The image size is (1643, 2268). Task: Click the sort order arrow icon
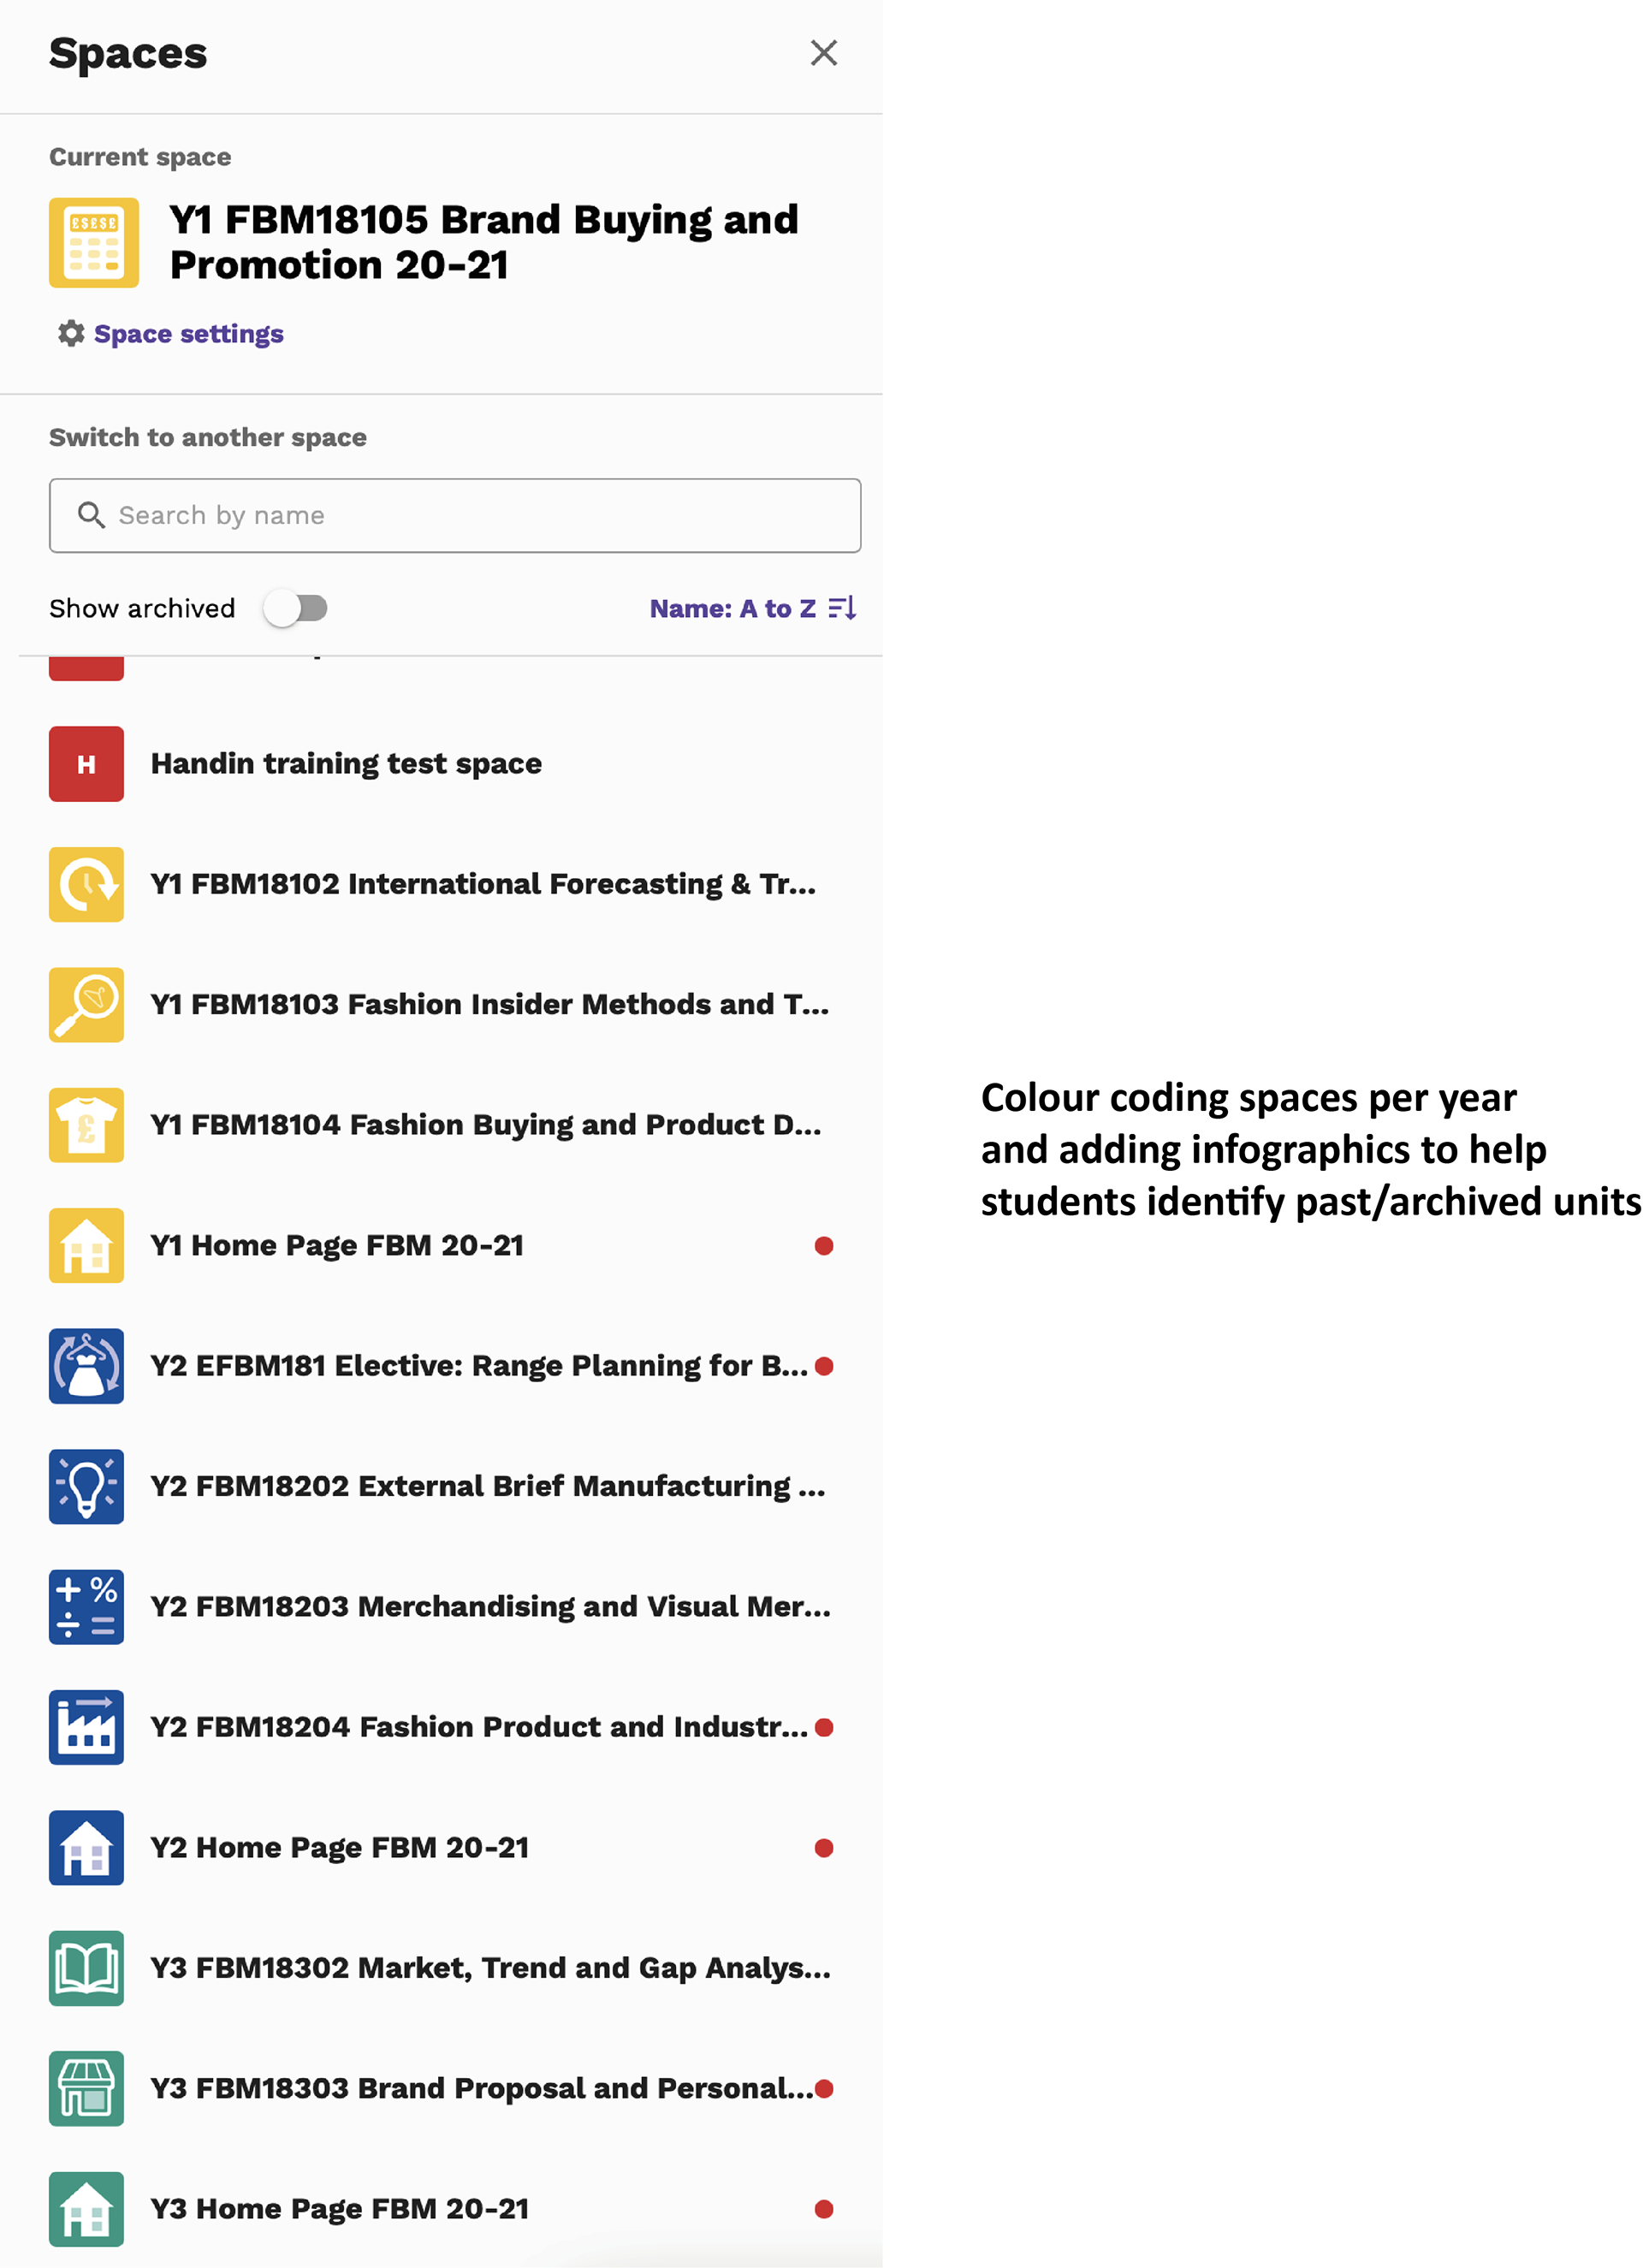tap(842, 608)
